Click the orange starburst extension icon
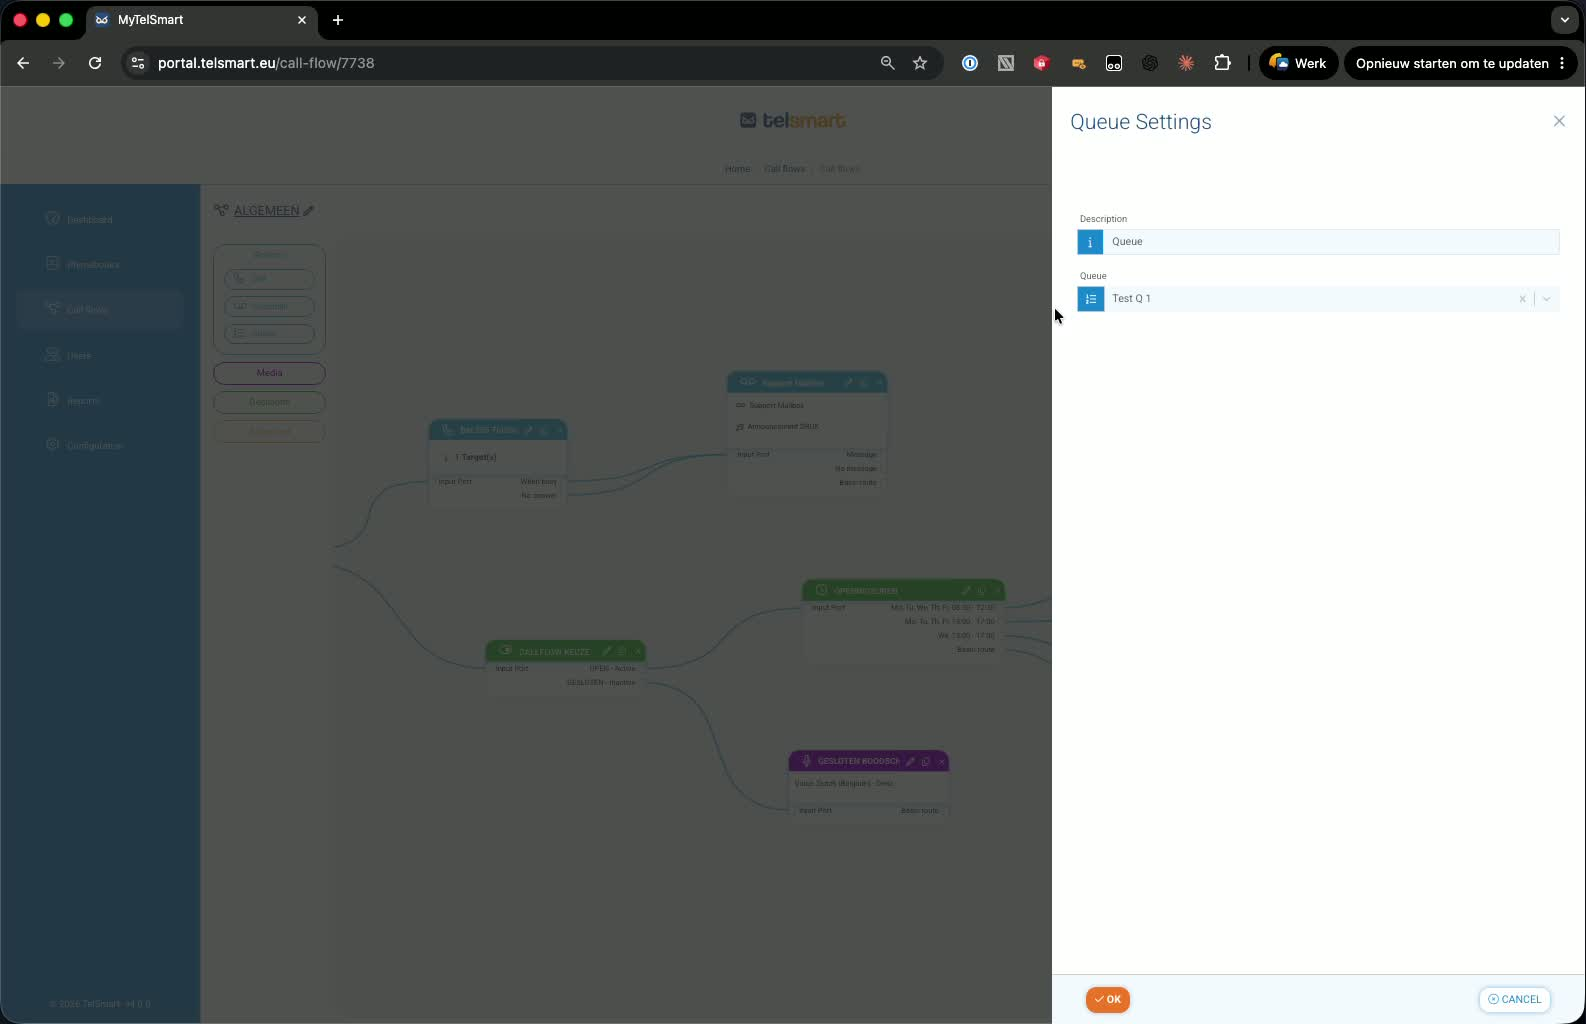Viewport: 1586px width, 1024px height. (x=1186, y=63)
